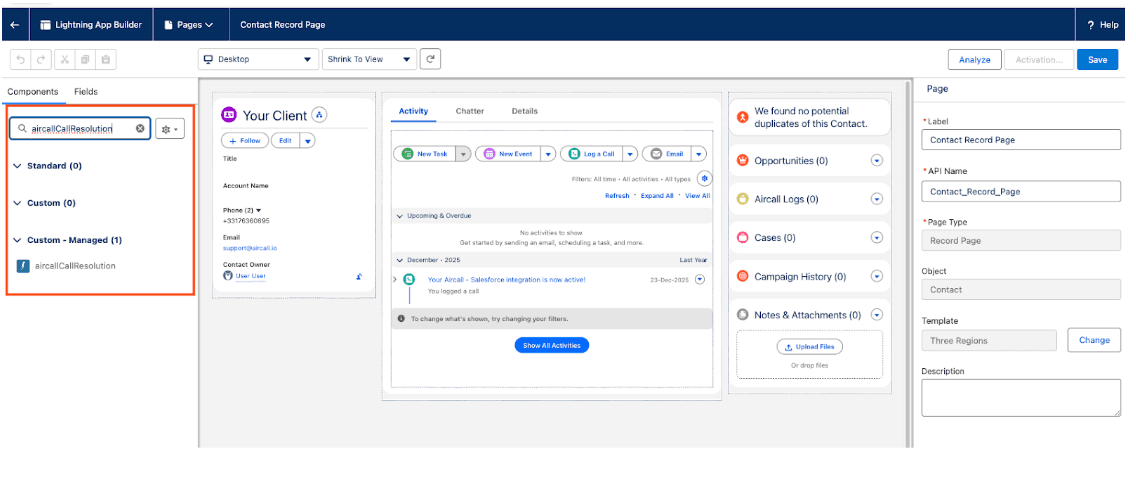This screenshot has height=488, width=1136.
Task: Expand the Standard components section
Action: 17,166
